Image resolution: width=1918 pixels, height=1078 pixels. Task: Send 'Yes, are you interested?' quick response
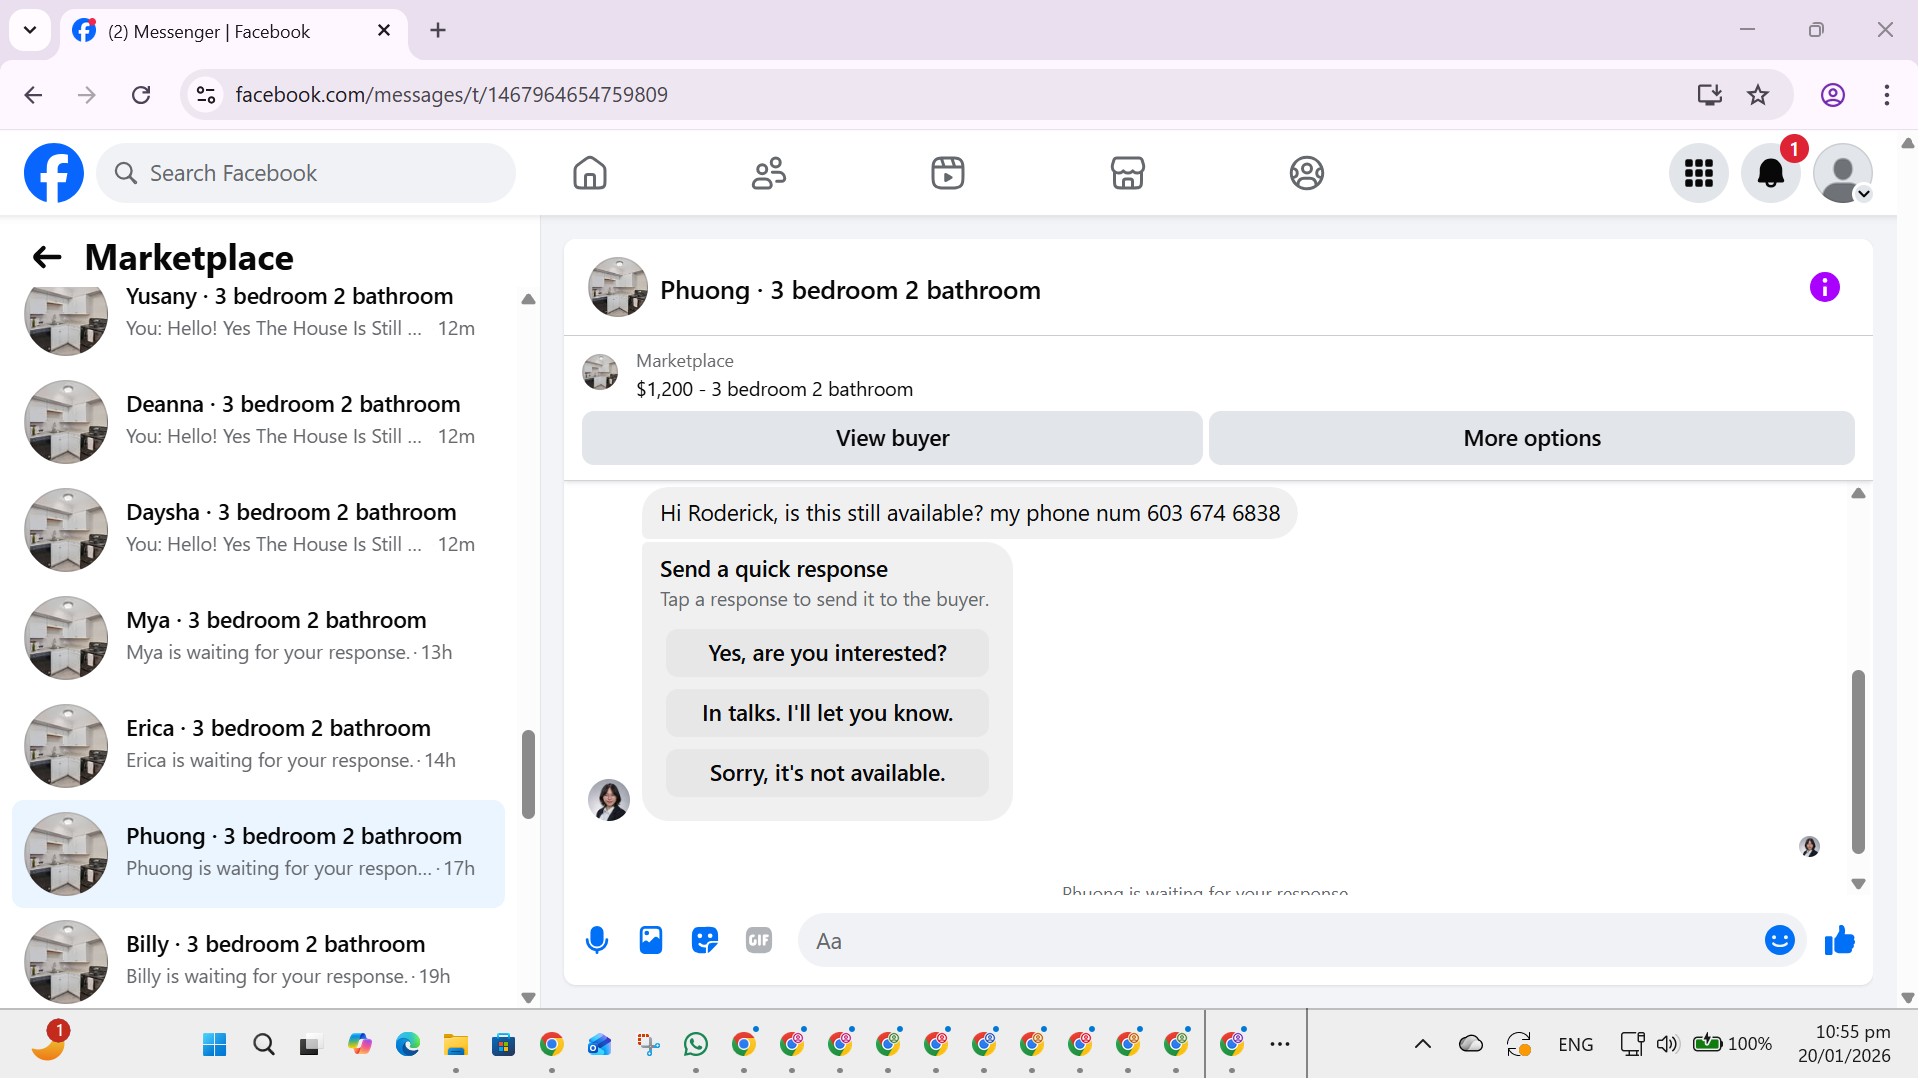tap(827, 653)
